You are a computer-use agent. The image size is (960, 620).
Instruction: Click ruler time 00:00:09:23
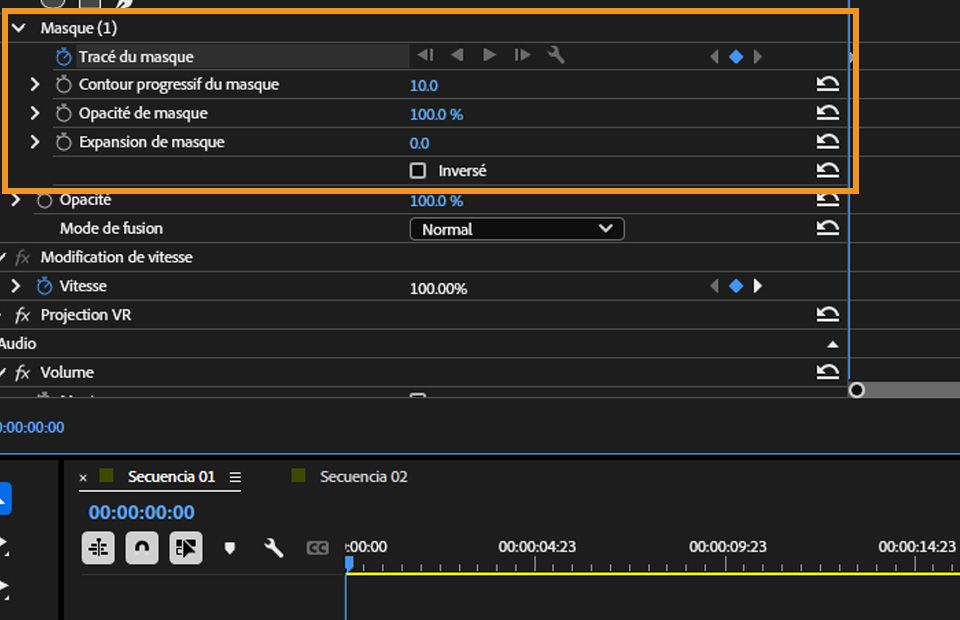[727, 546]
